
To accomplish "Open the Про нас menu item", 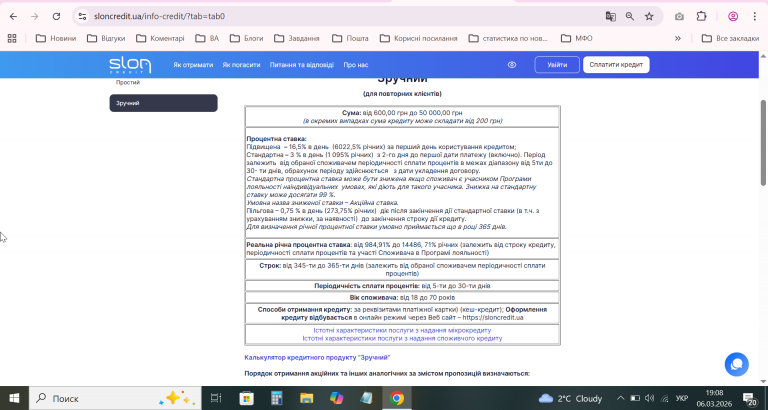I will 356,65.
